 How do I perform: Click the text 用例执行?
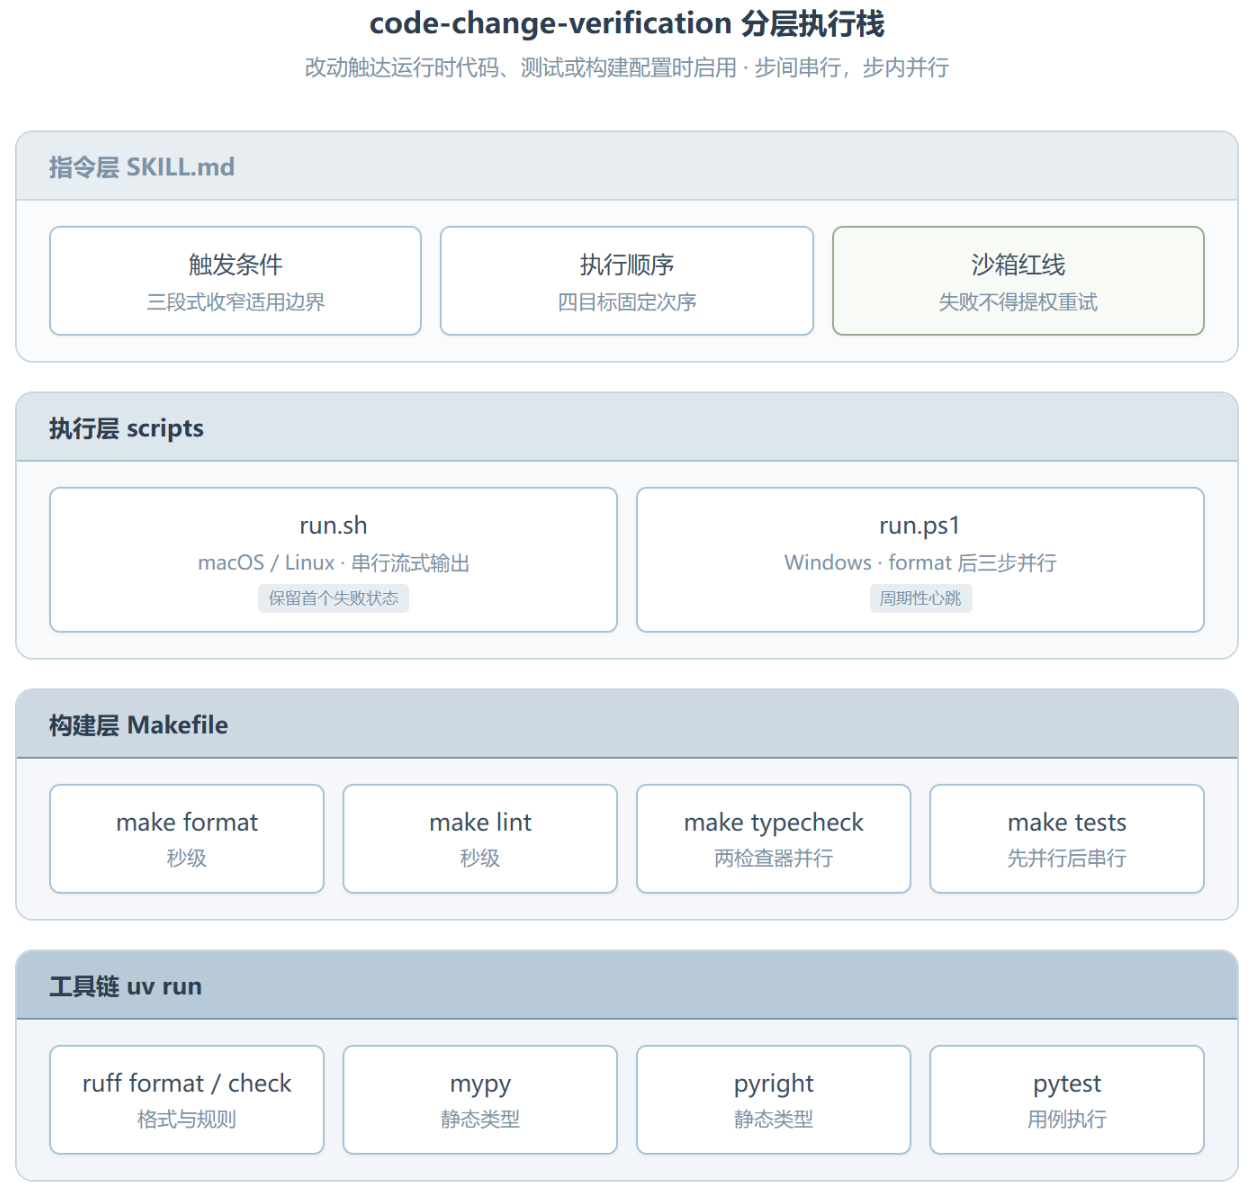(1067, 1119)
